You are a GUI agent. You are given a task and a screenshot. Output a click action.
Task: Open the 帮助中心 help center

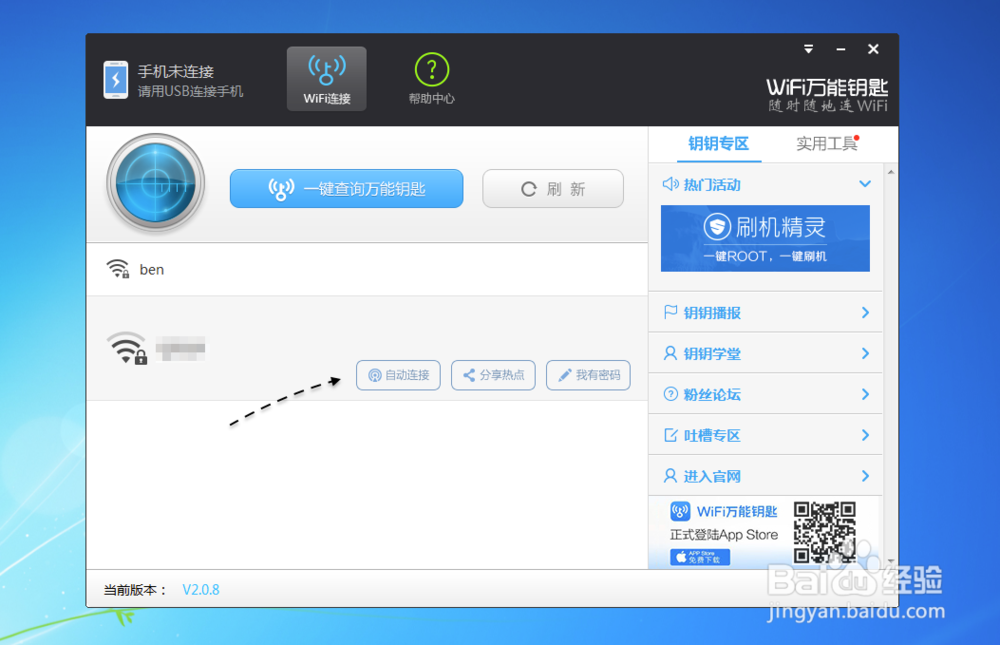(x=432, y=79)
